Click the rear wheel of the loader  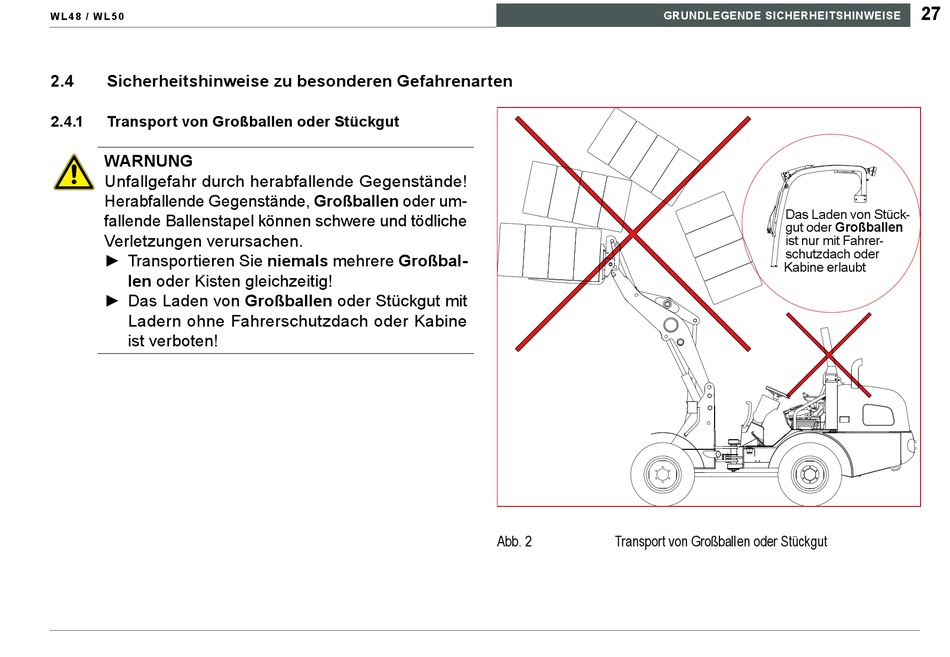tap(808, 474)
